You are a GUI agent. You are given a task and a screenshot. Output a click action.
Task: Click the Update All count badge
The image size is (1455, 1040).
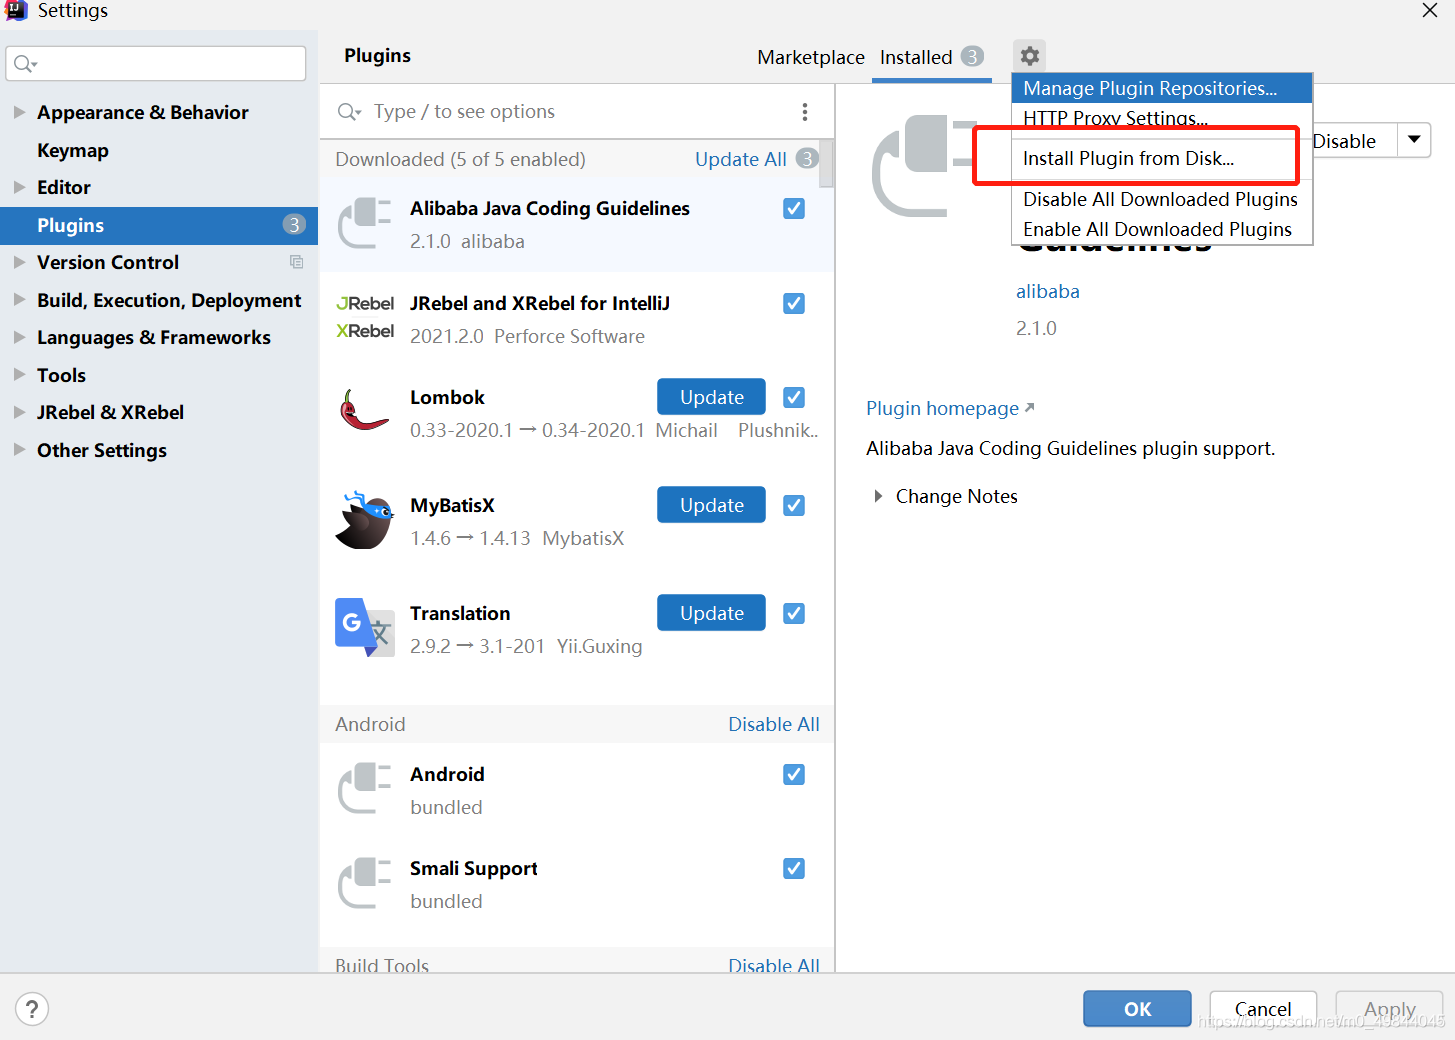(806, 158)
